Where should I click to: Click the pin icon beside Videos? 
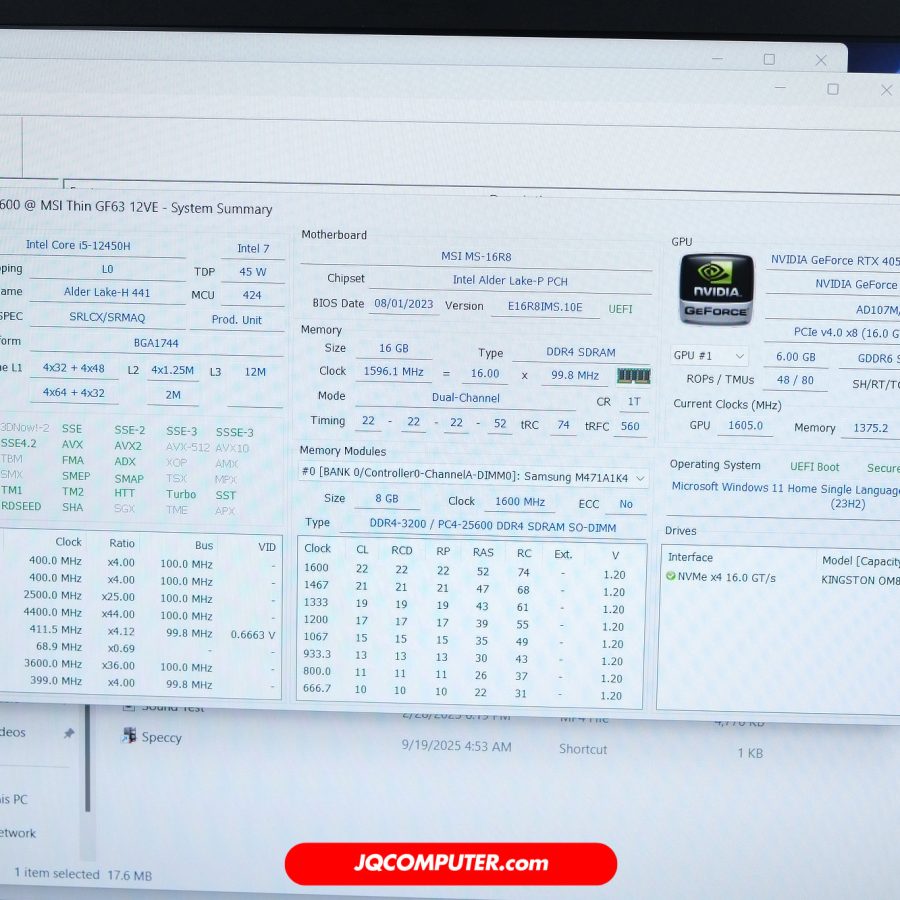point(69,733)
